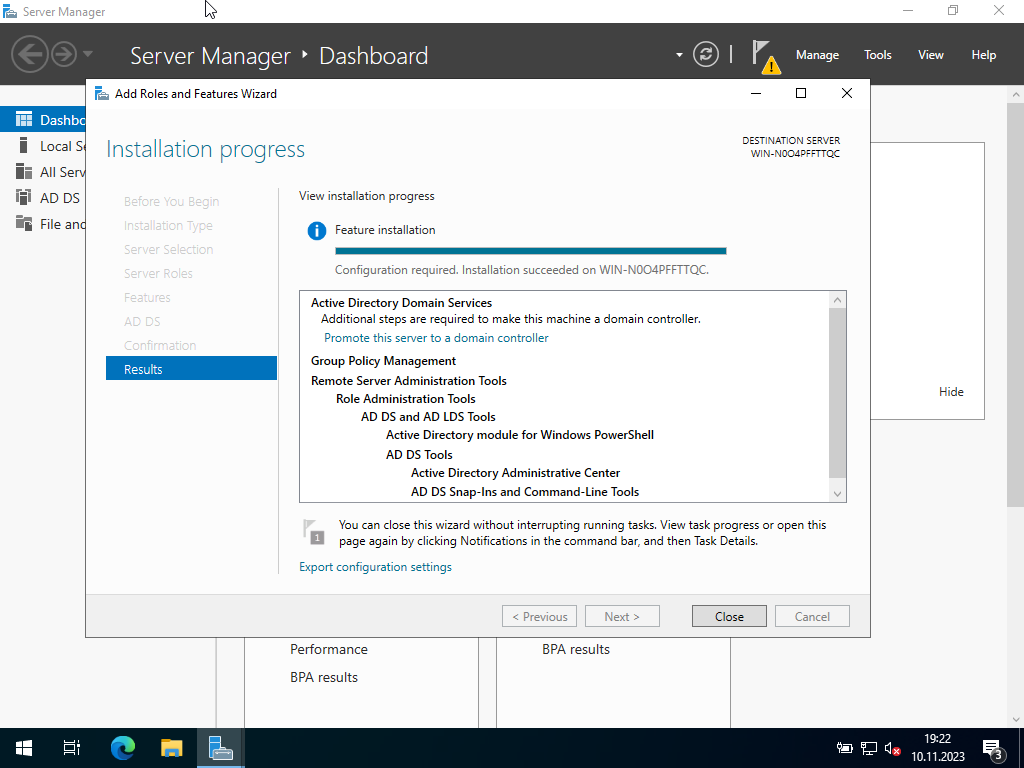
Task: Click BPA results under Performance
Action: (324, 677)
